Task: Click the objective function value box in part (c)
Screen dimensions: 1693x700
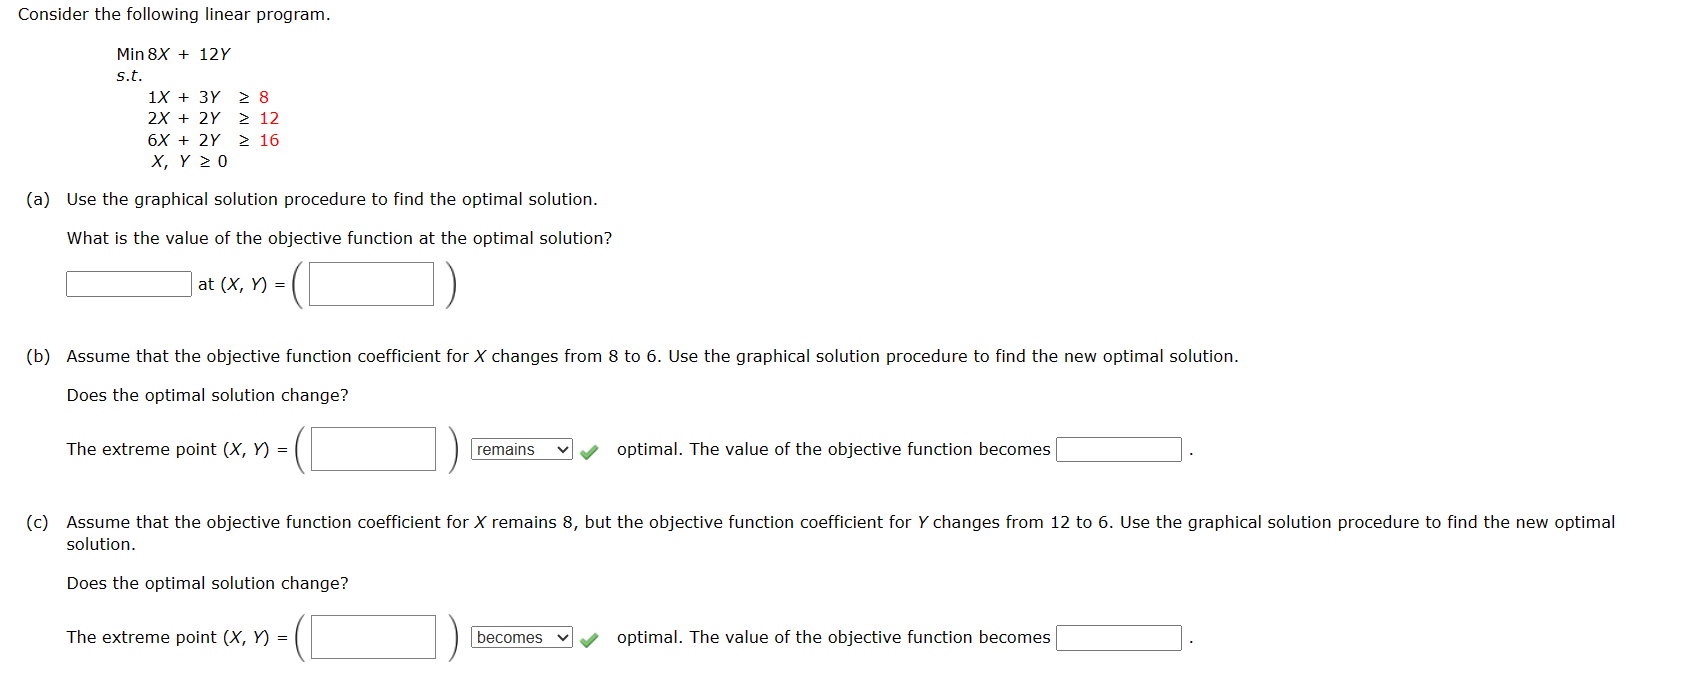Action: 1117,637
